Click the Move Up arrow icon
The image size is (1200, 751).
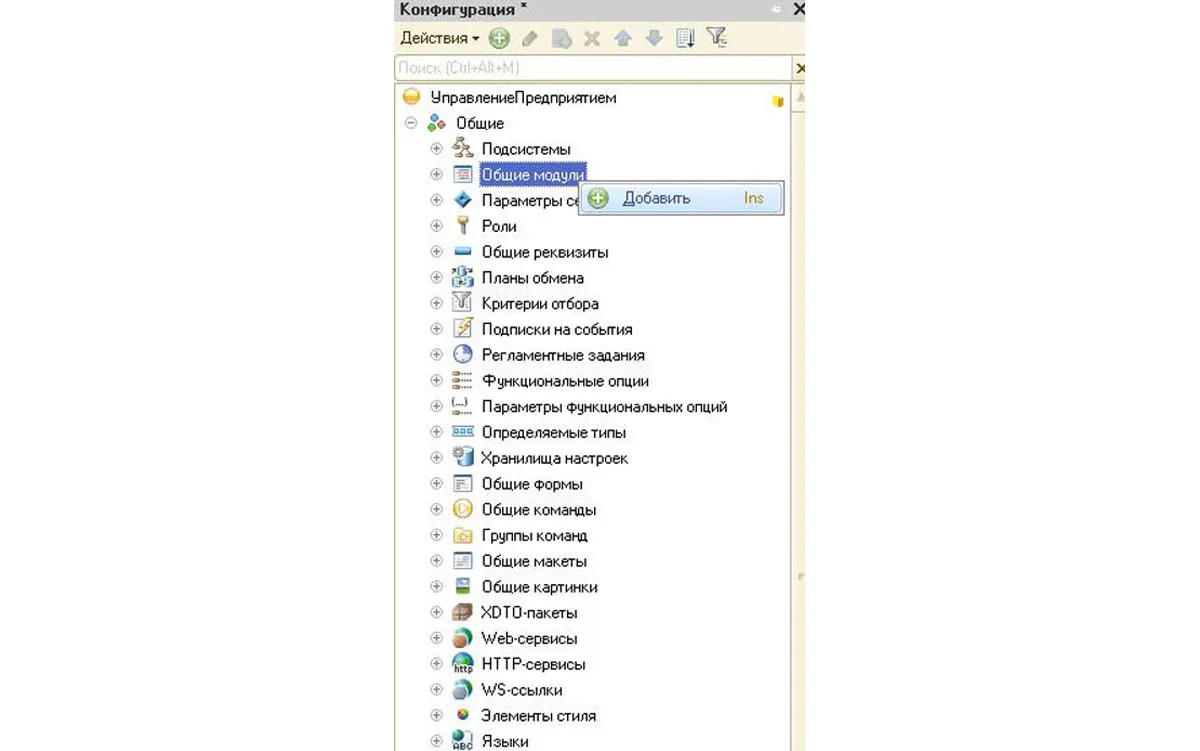(623, 39)
